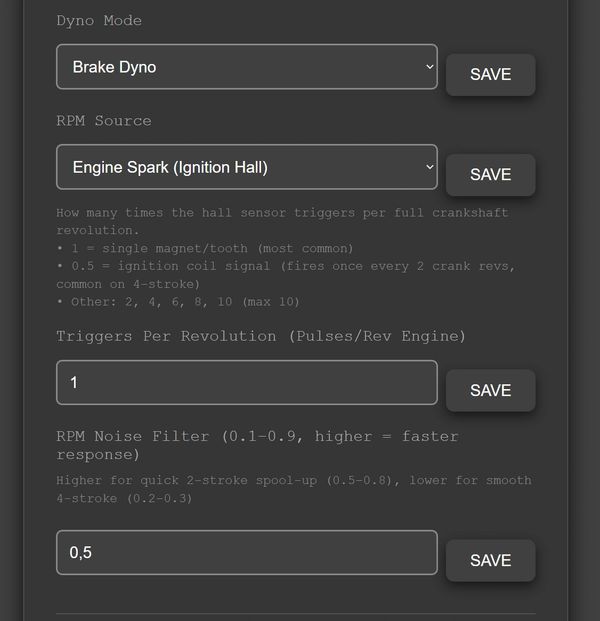Click the divider line below the noise filter
The width and height of the screenshot is (600, 621).
pyautogui.click(x=296, y=613)
